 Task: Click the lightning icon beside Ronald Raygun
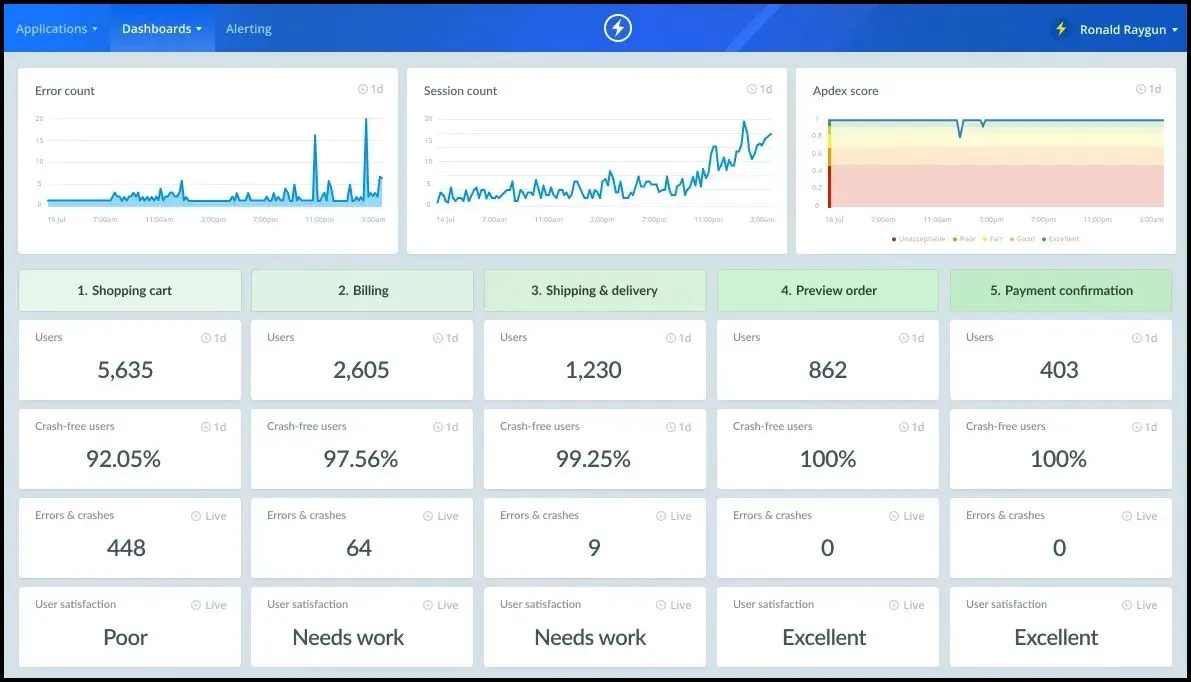(1061, 29)
